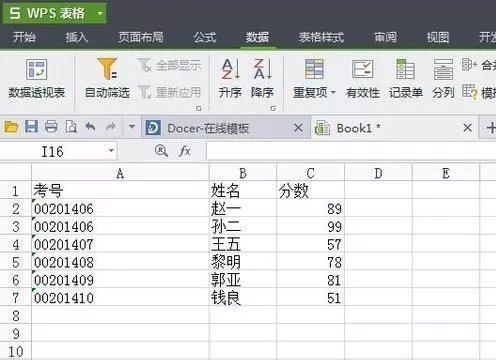Open 有效性 data validation
Viewport: 496px width, 360px height.
[363, 79]
